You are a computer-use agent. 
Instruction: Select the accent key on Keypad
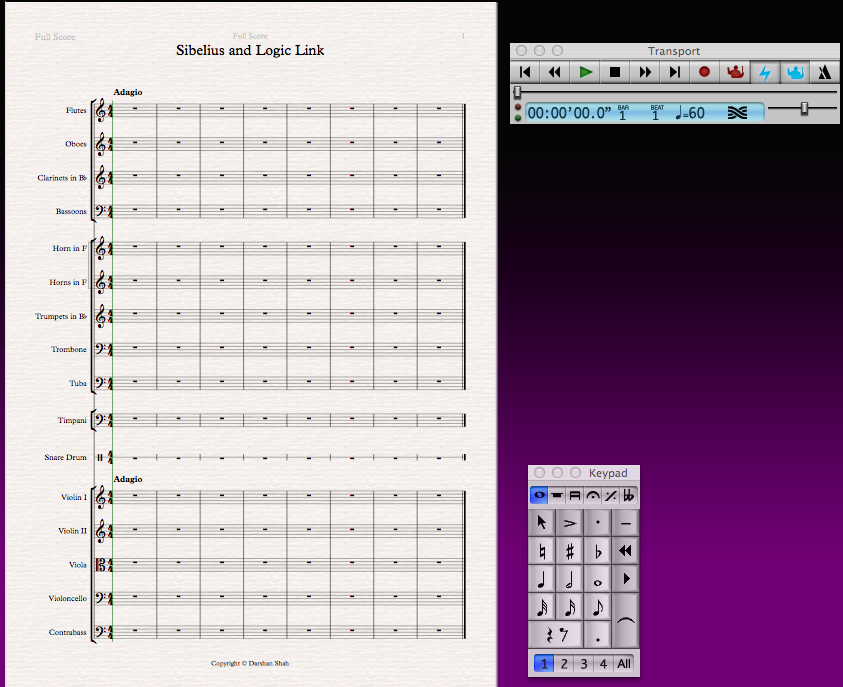(570, 523)
